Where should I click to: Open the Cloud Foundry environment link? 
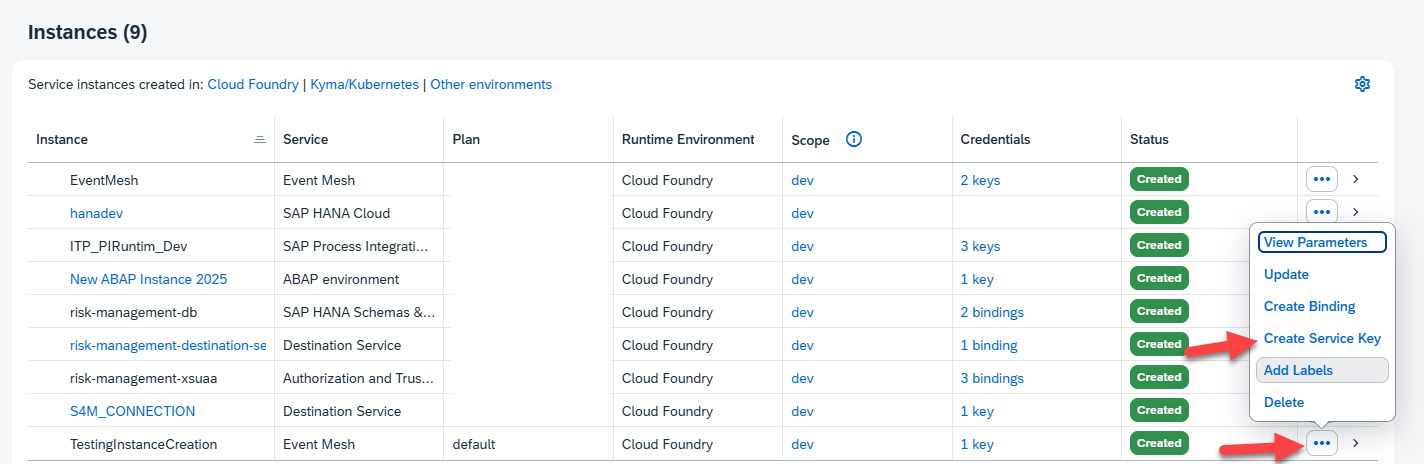(x=253, y=85)
